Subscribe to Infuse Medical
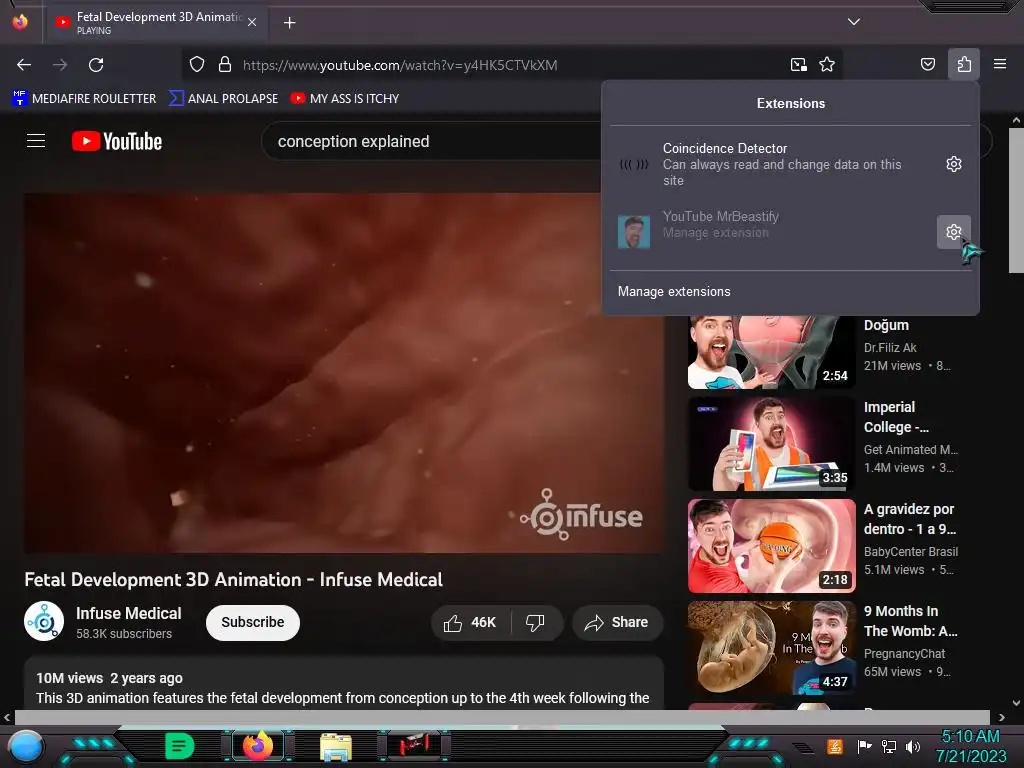This screenshot has height=768, width=1024. [253, 622]
